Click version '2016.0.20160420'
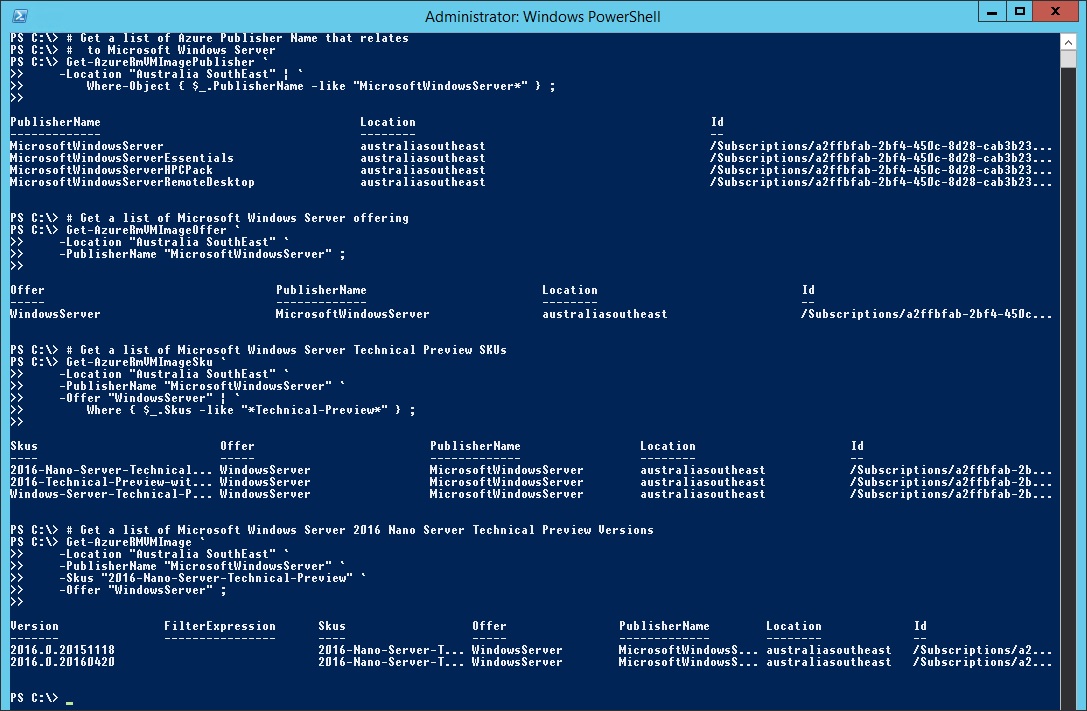This screenshot has height=711, width=1087. (62, 662)
